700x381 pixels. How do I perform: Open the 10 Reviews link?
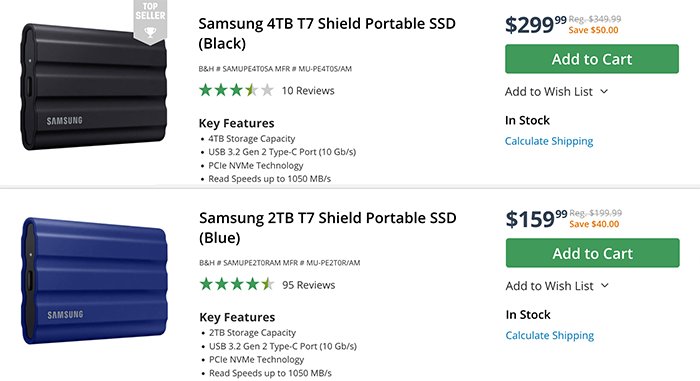308,91
